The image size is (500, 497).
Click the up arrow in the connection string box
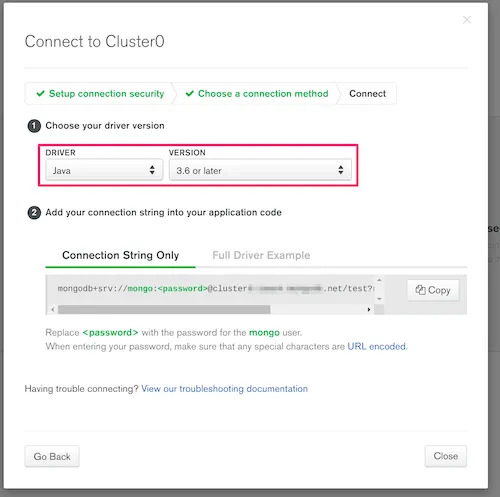click(x=379, y=280)
